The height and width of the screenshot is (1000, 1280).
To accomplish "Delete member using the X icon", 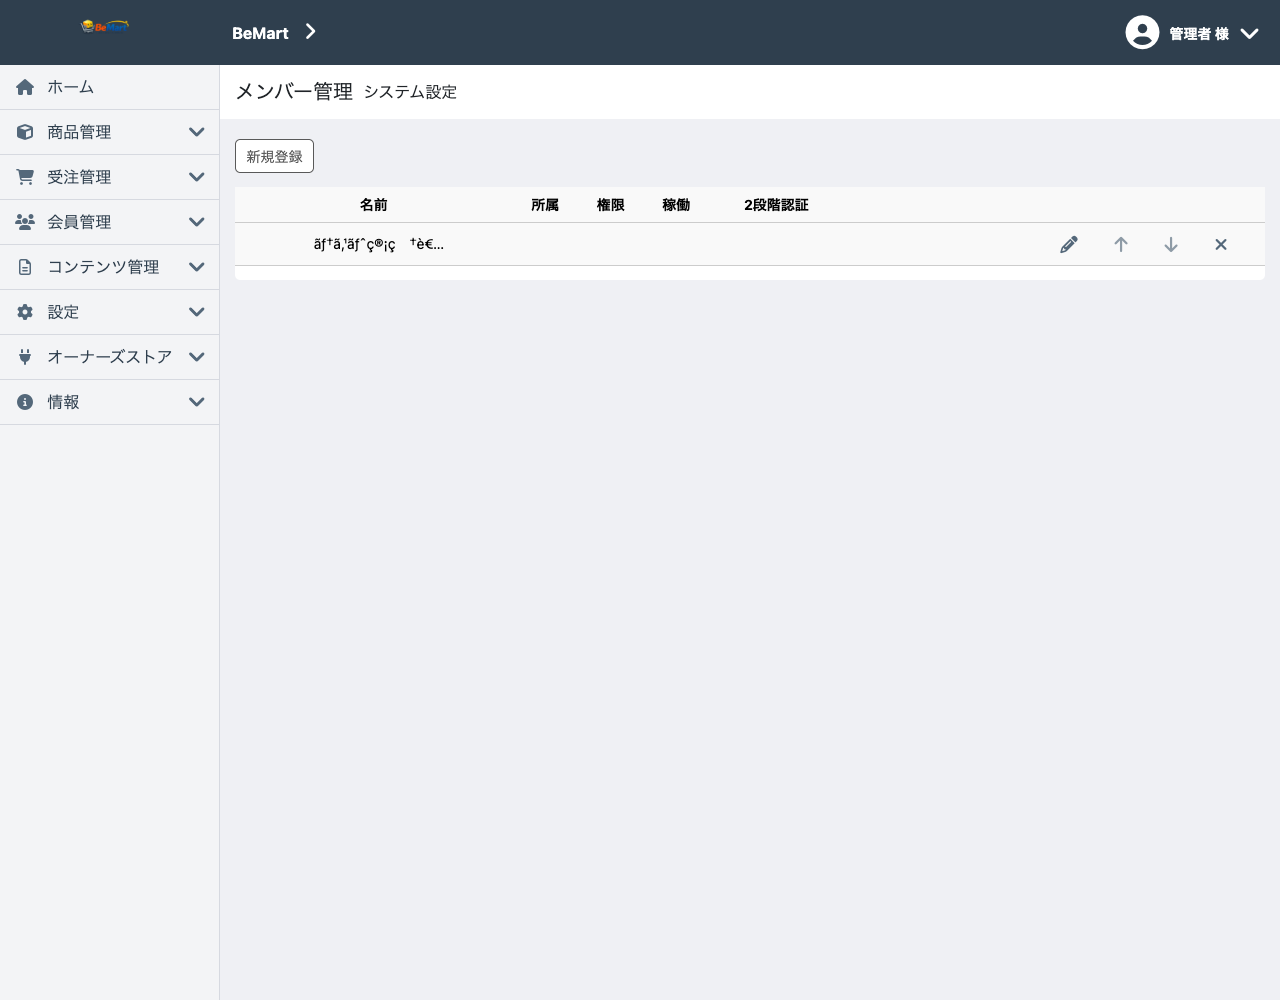I will pos(1221,245).
